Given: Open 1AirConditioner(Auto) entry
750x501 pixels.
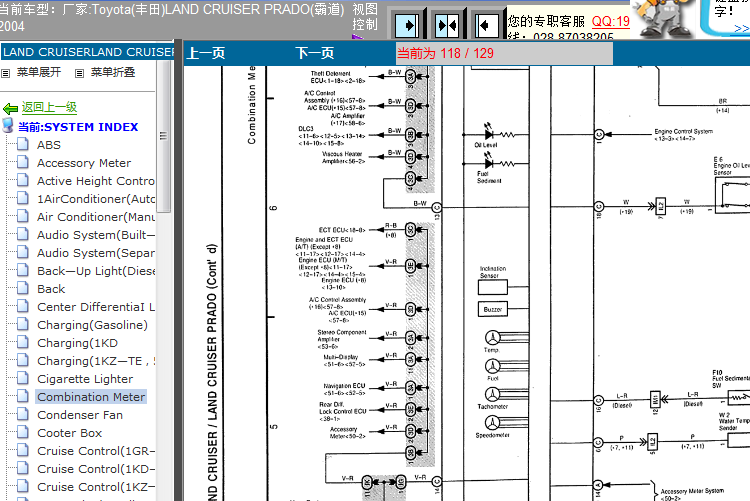Looking at the screenshot, I should [96, 199].
